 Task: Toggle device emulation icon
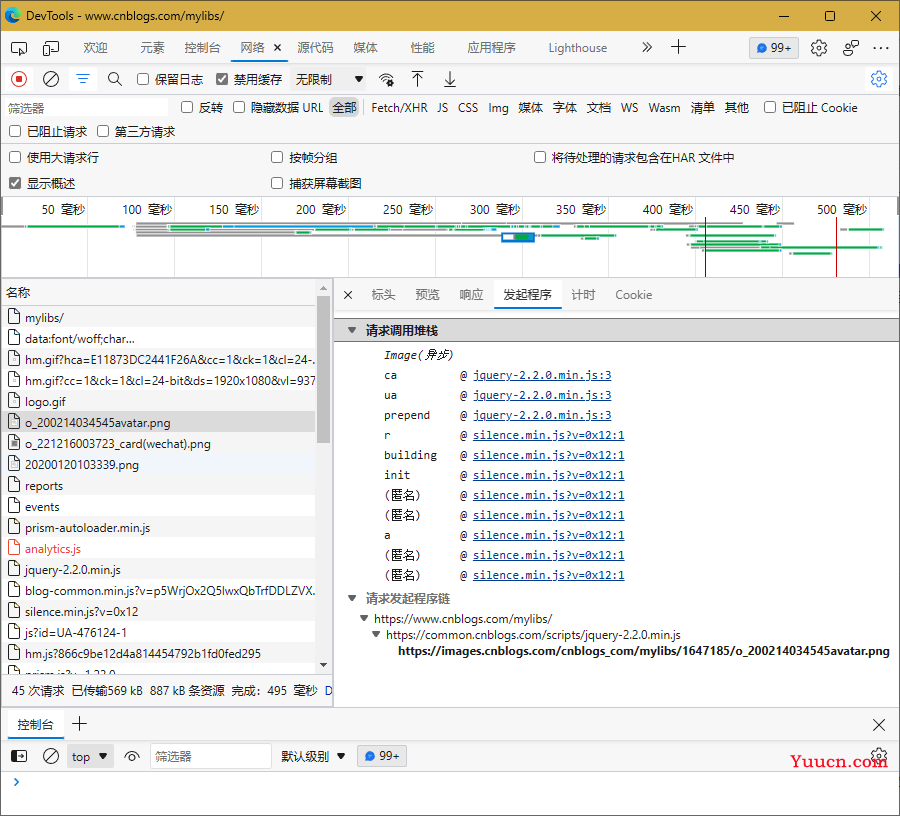(51, 48)
